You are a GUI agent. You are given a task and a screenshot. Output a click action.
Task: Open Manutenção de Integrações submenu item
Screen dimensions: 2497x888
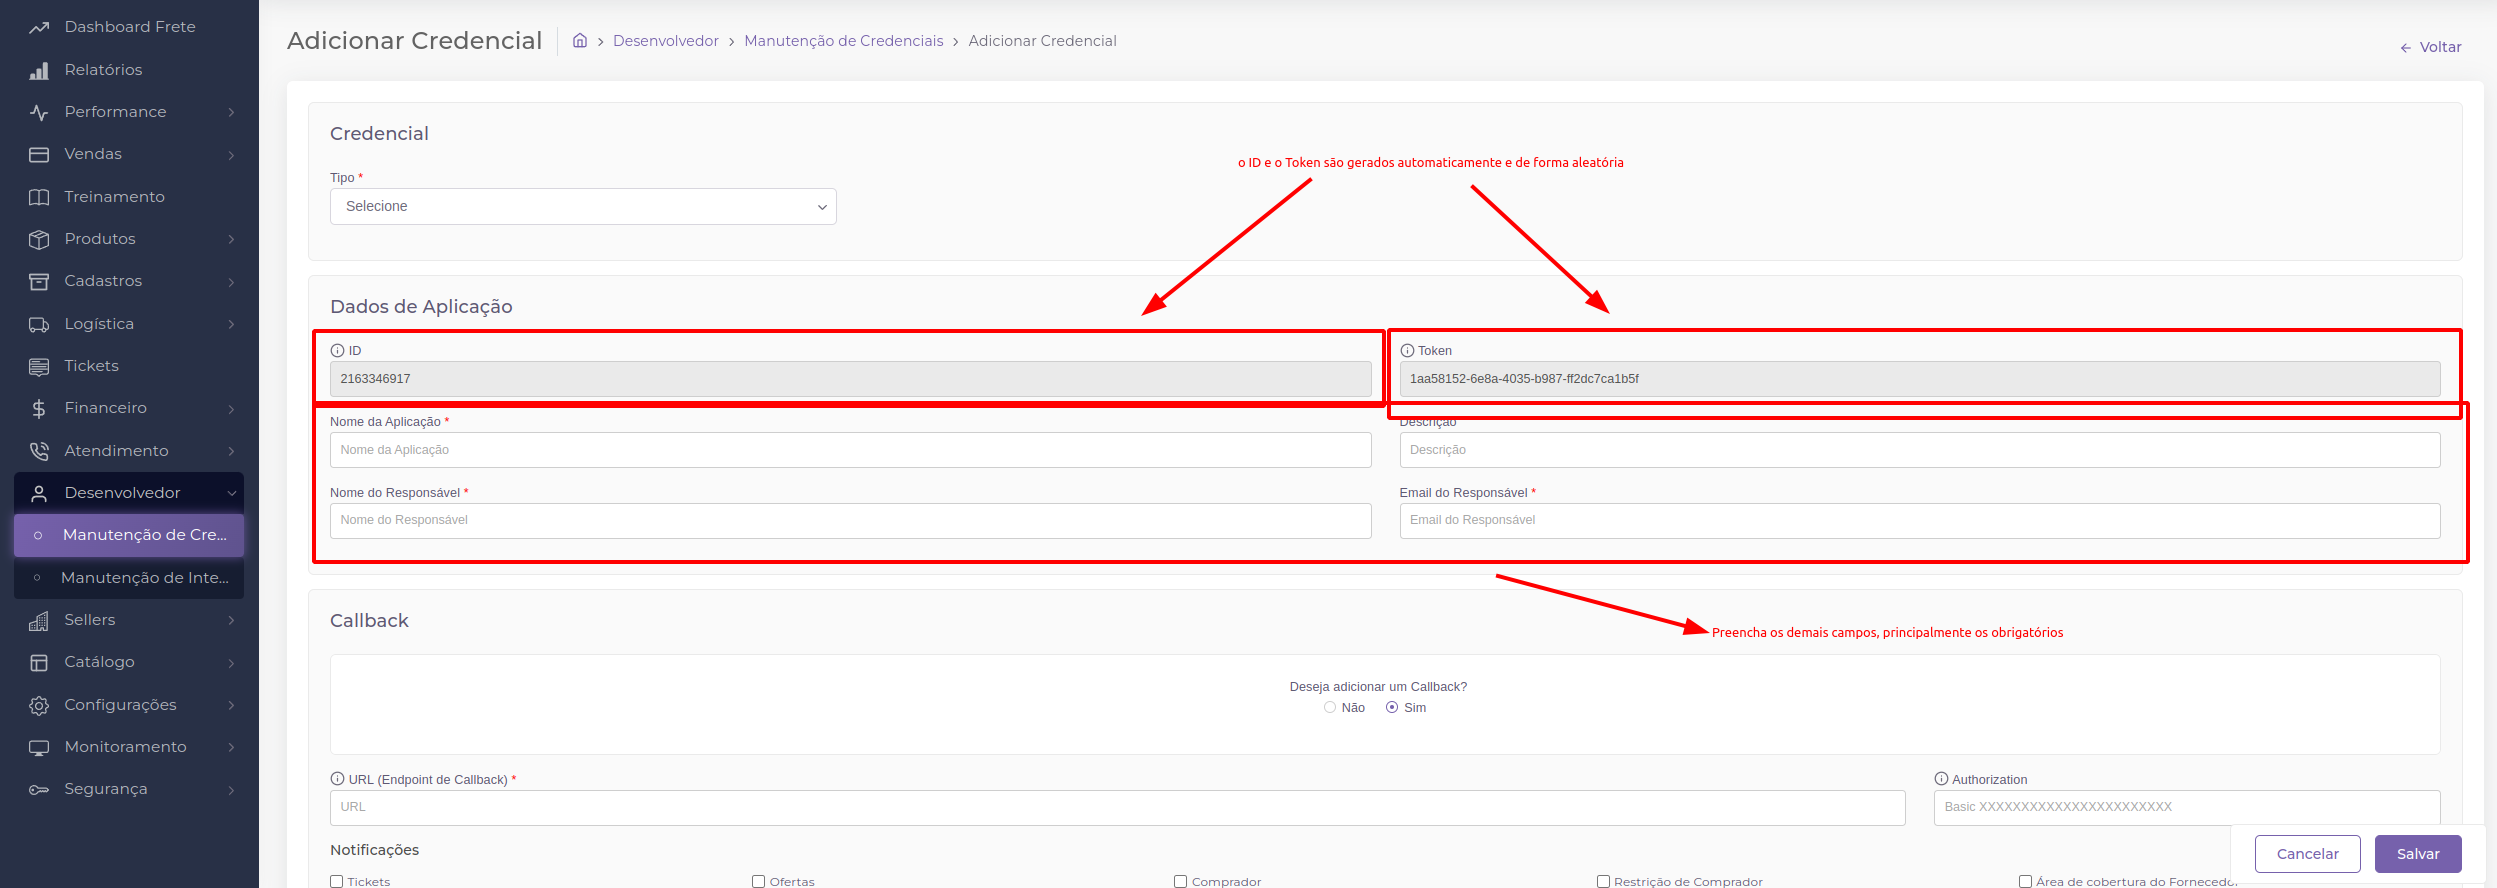pyautogui.click(x=144, y=578)
